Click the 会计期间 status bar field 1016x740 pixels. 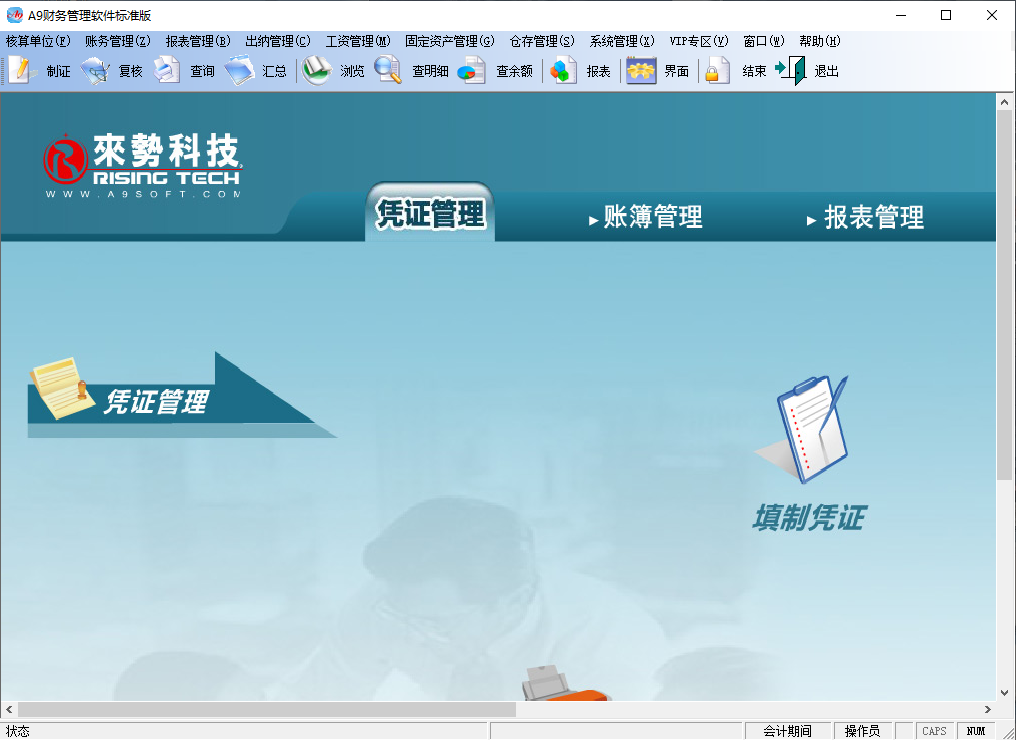[x=787, y=731]
